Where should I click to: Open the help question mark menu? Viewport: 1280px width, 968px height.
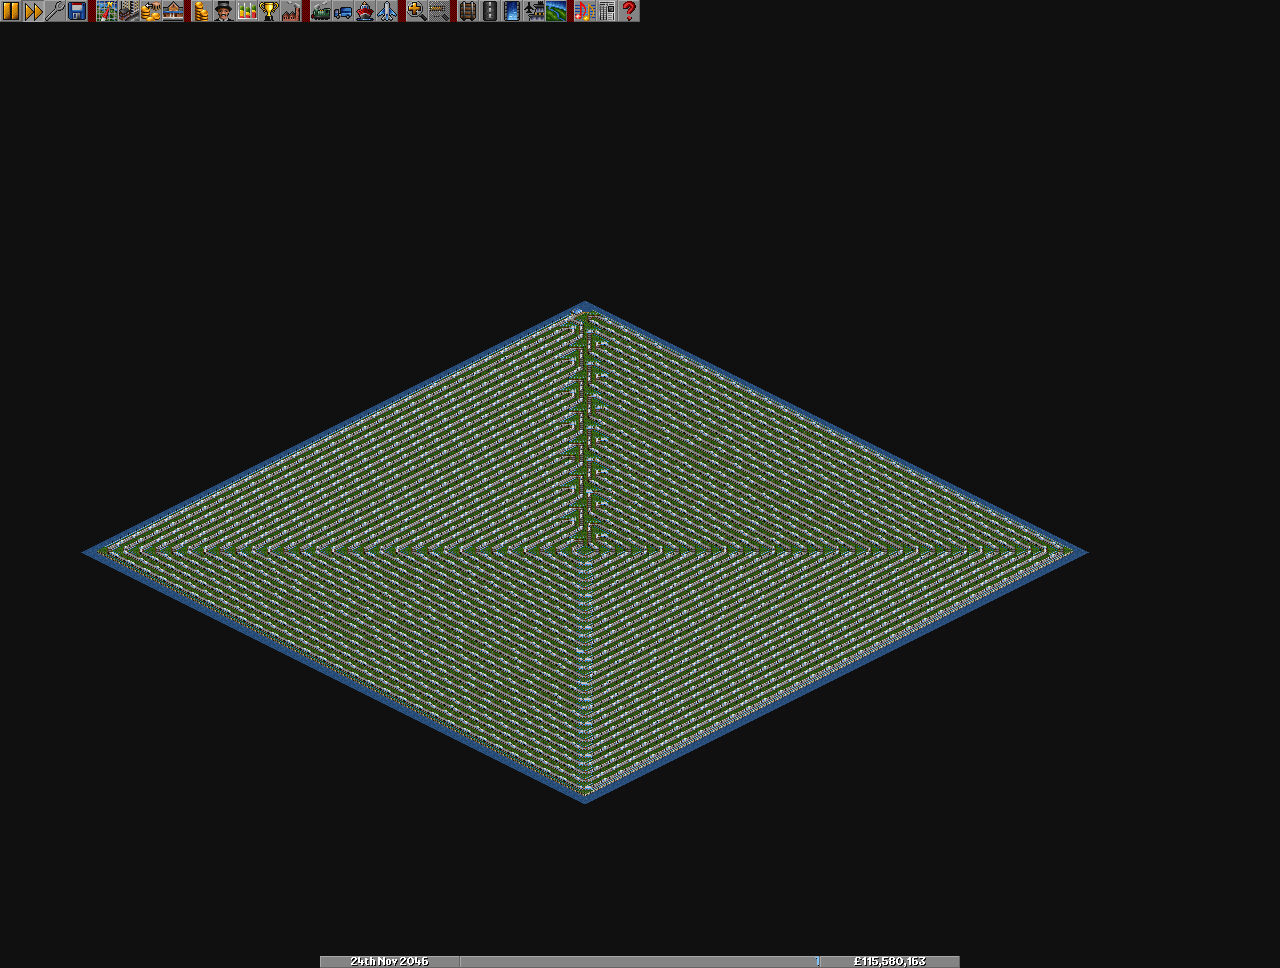click(629, 11)
